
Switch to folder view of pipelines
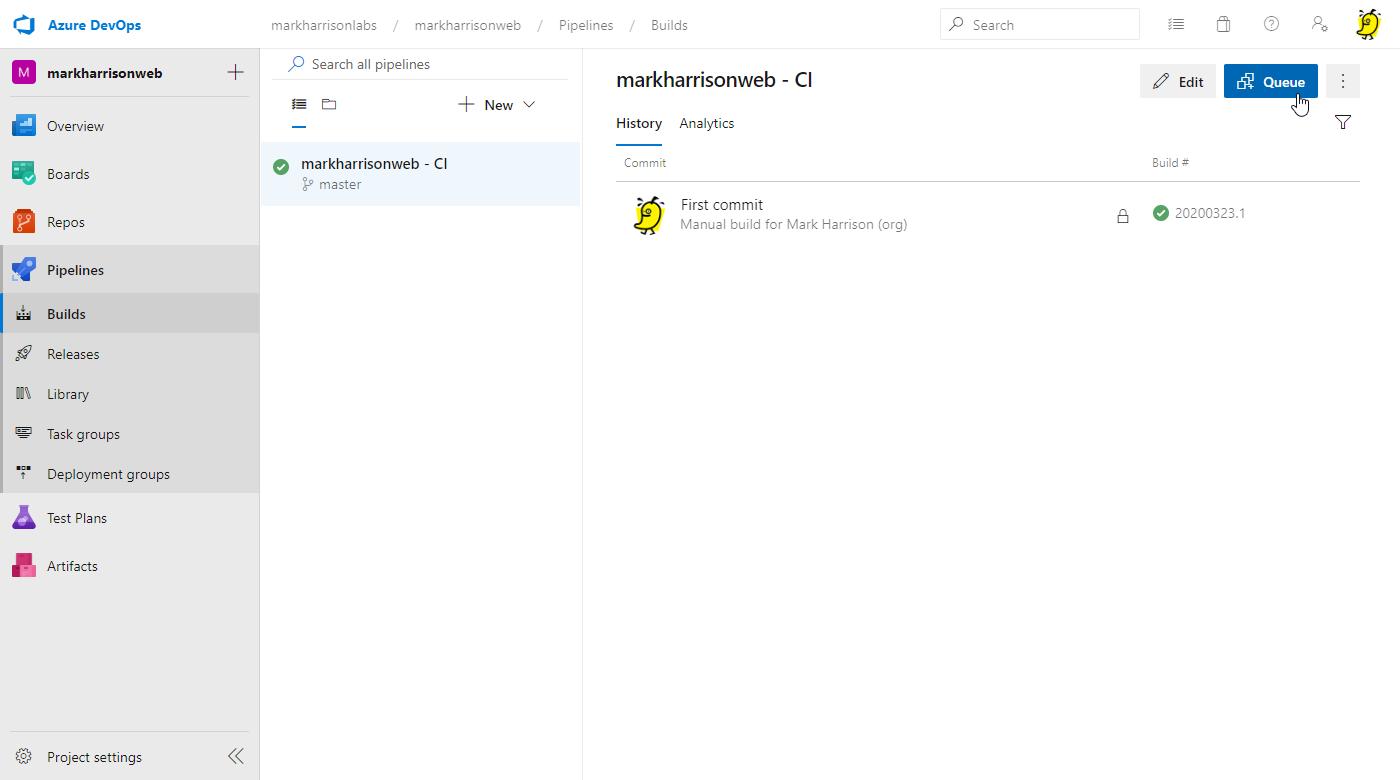coord(329,104)
